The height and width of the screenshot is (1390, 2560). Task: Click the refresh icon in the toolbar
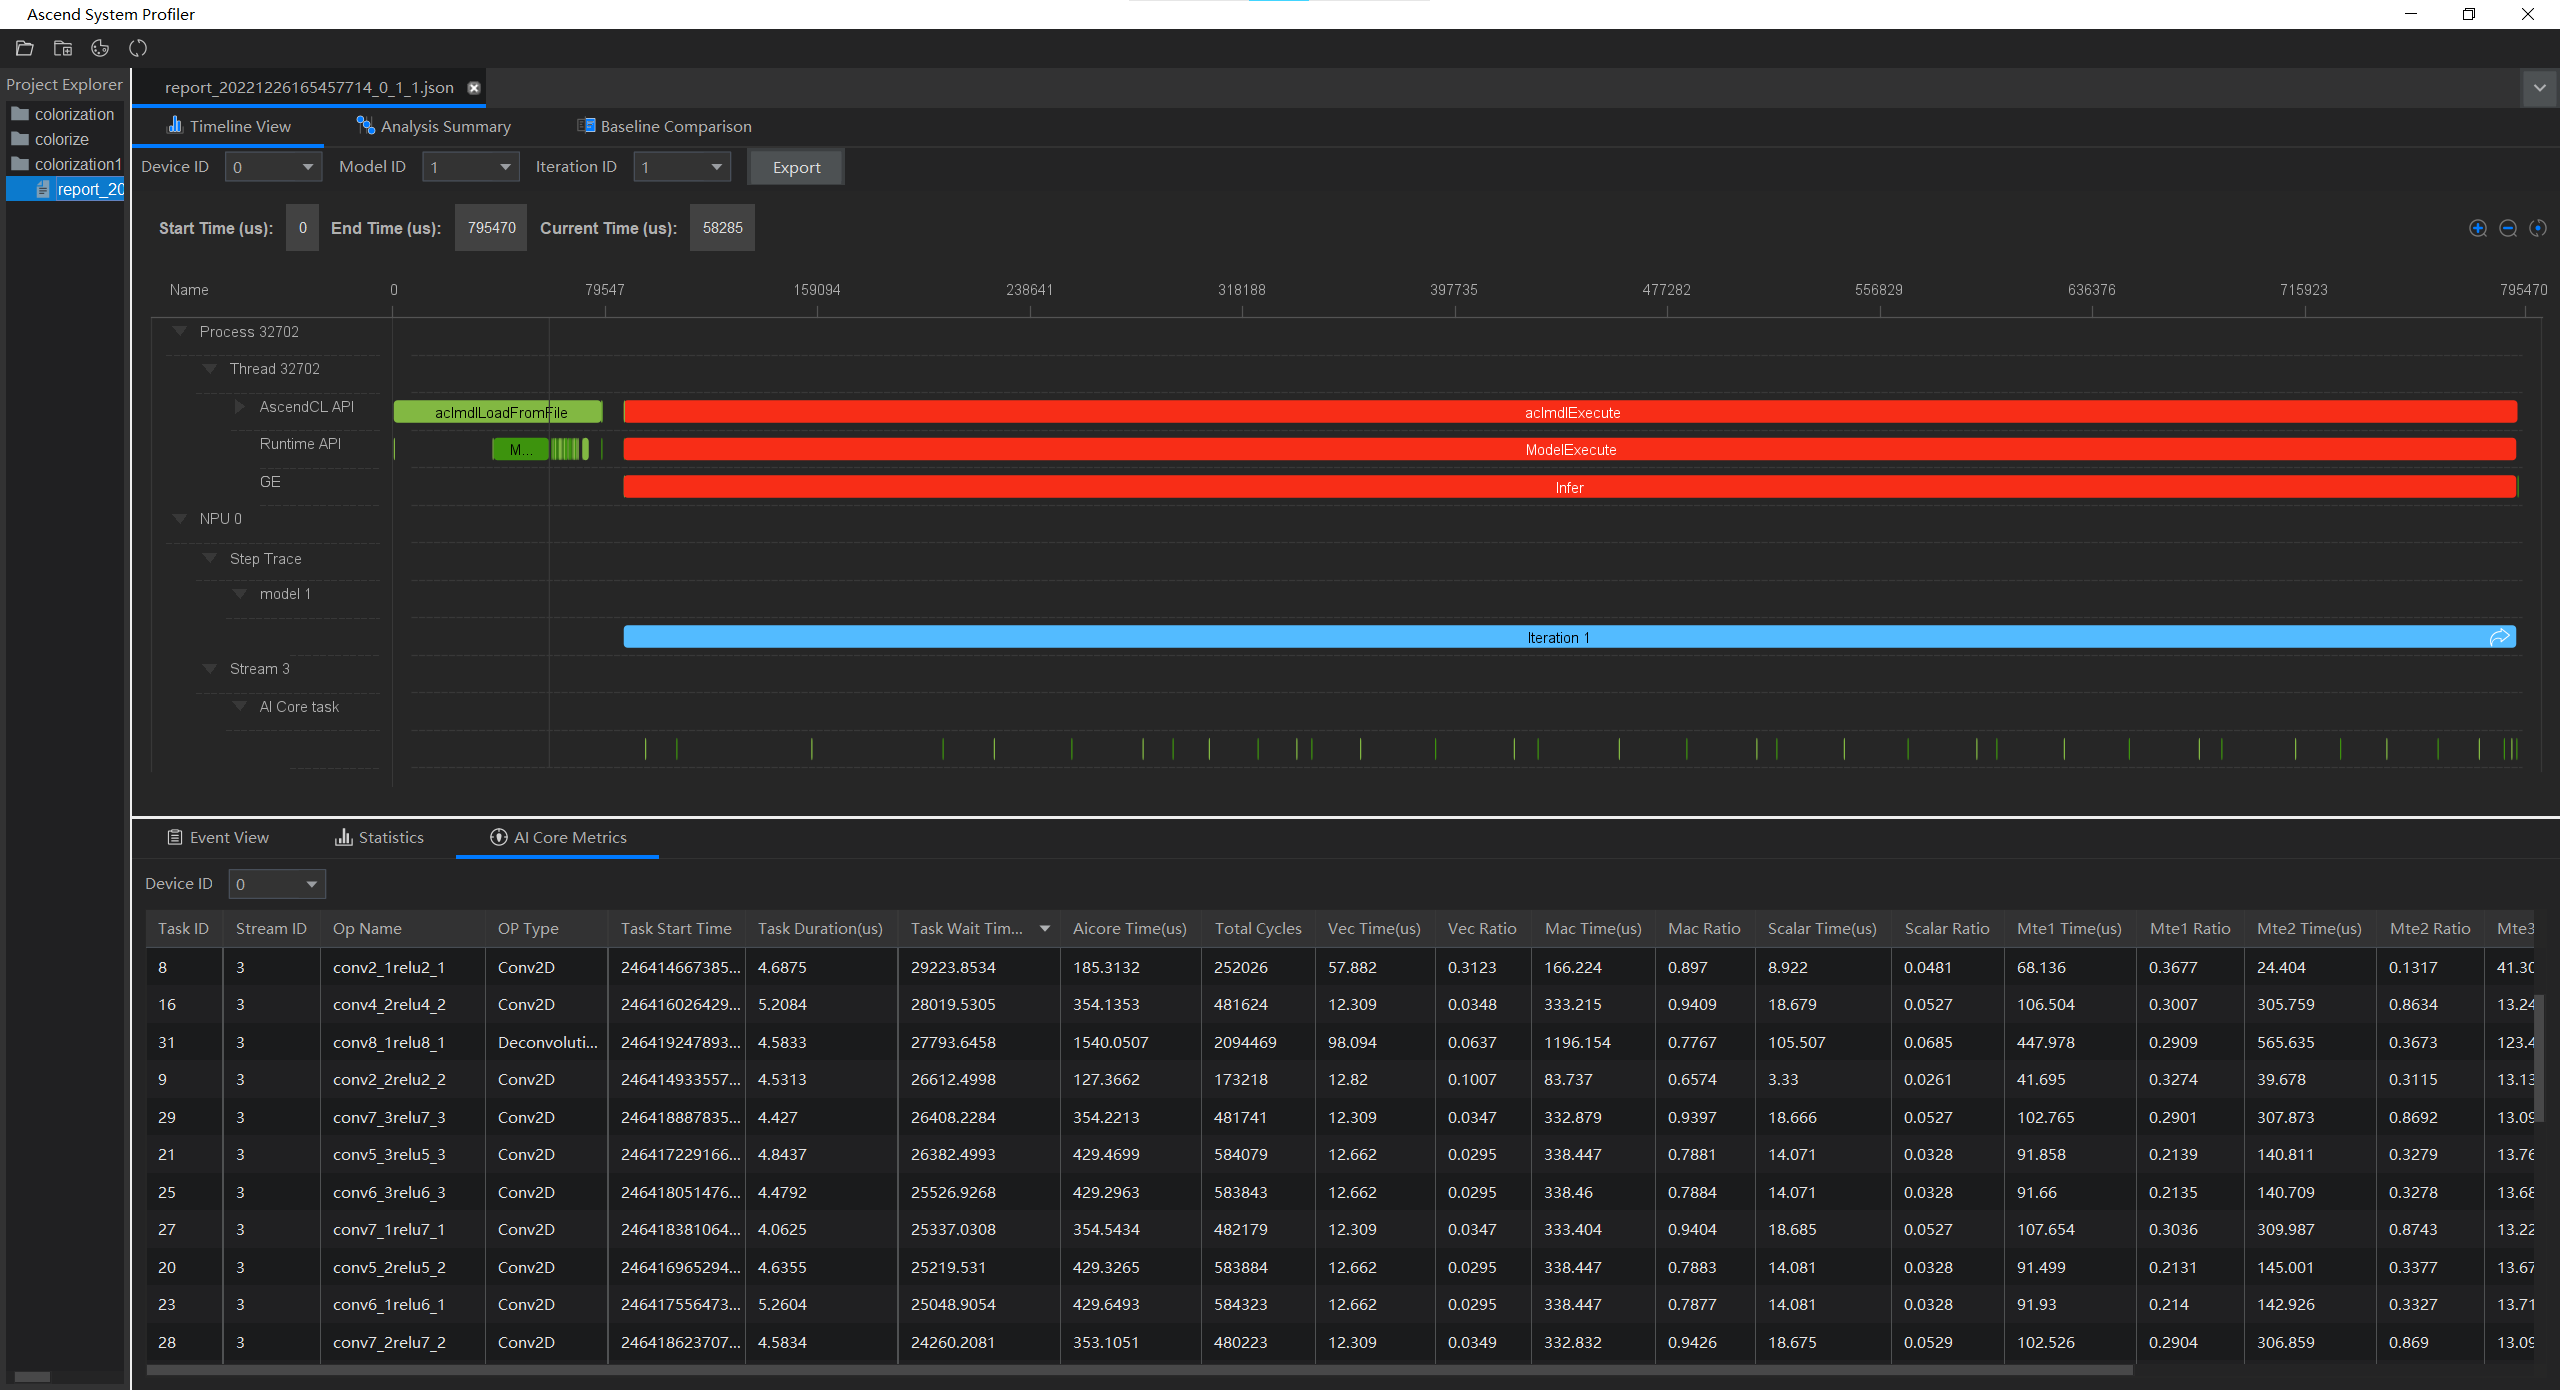[138, 48]
